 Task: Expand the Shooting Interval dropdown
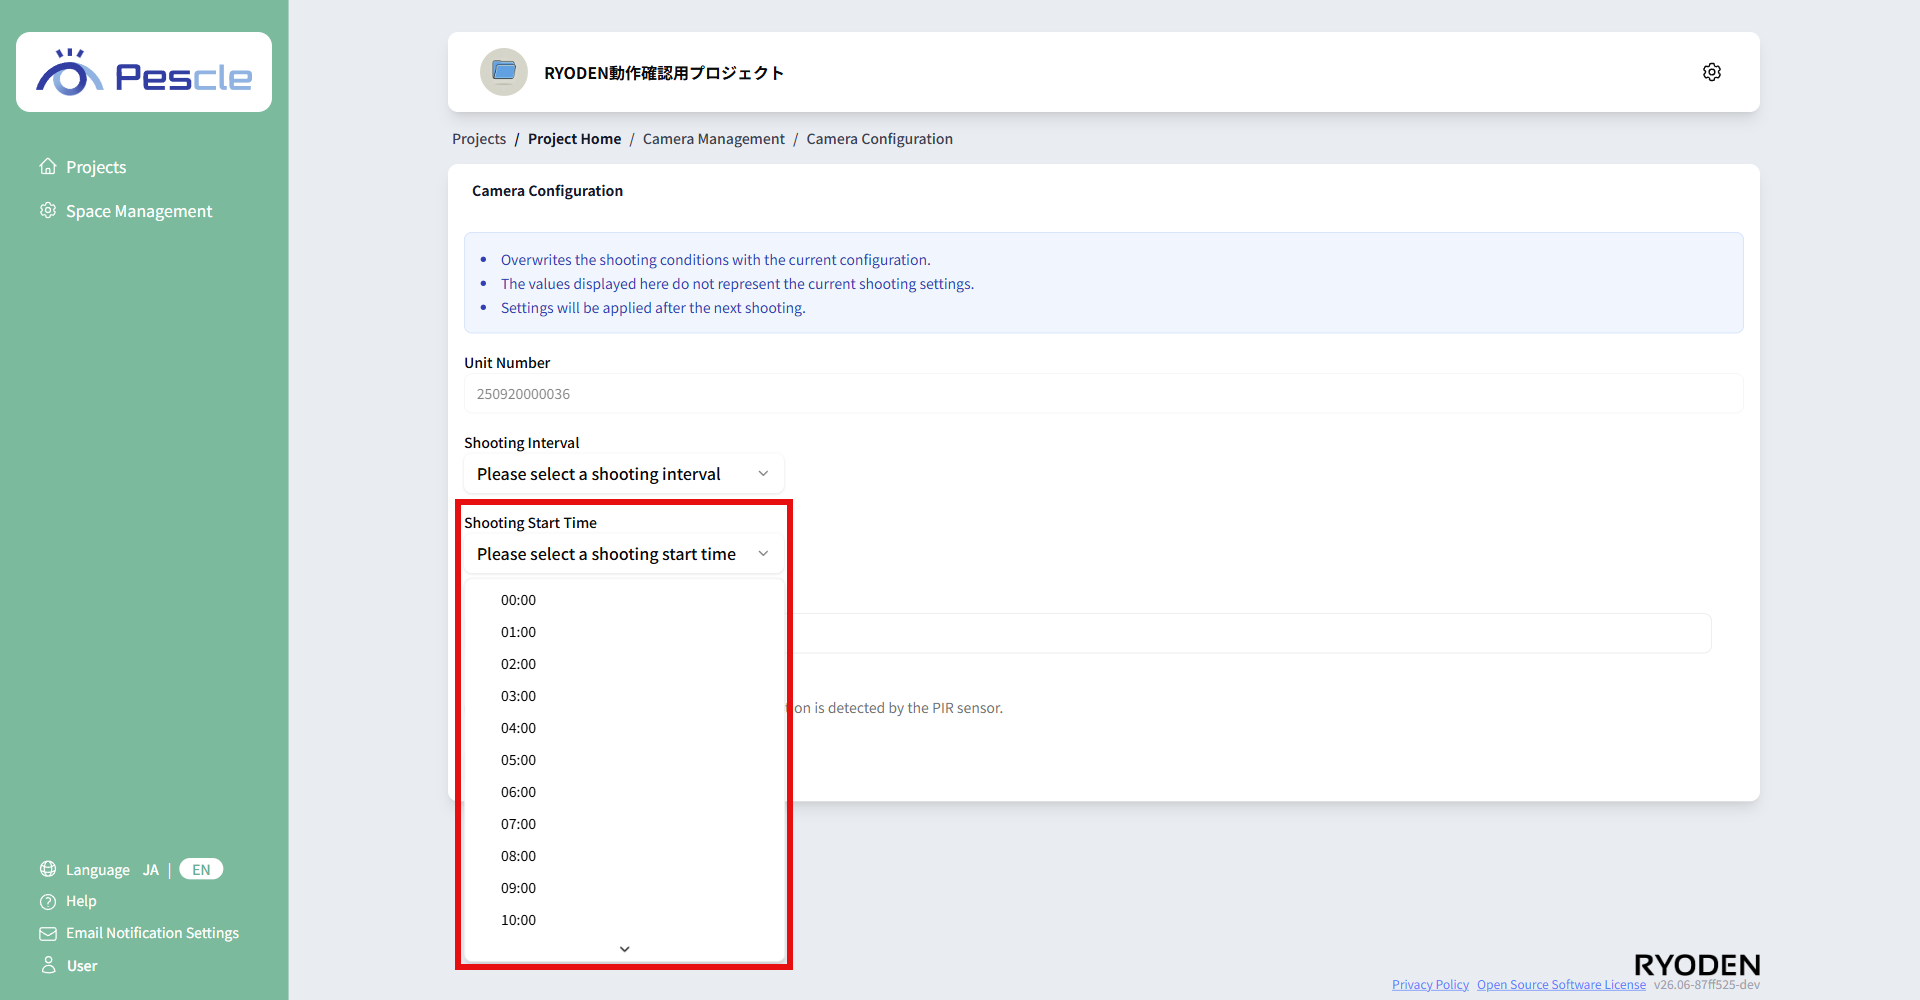click(x=624, y=474)
